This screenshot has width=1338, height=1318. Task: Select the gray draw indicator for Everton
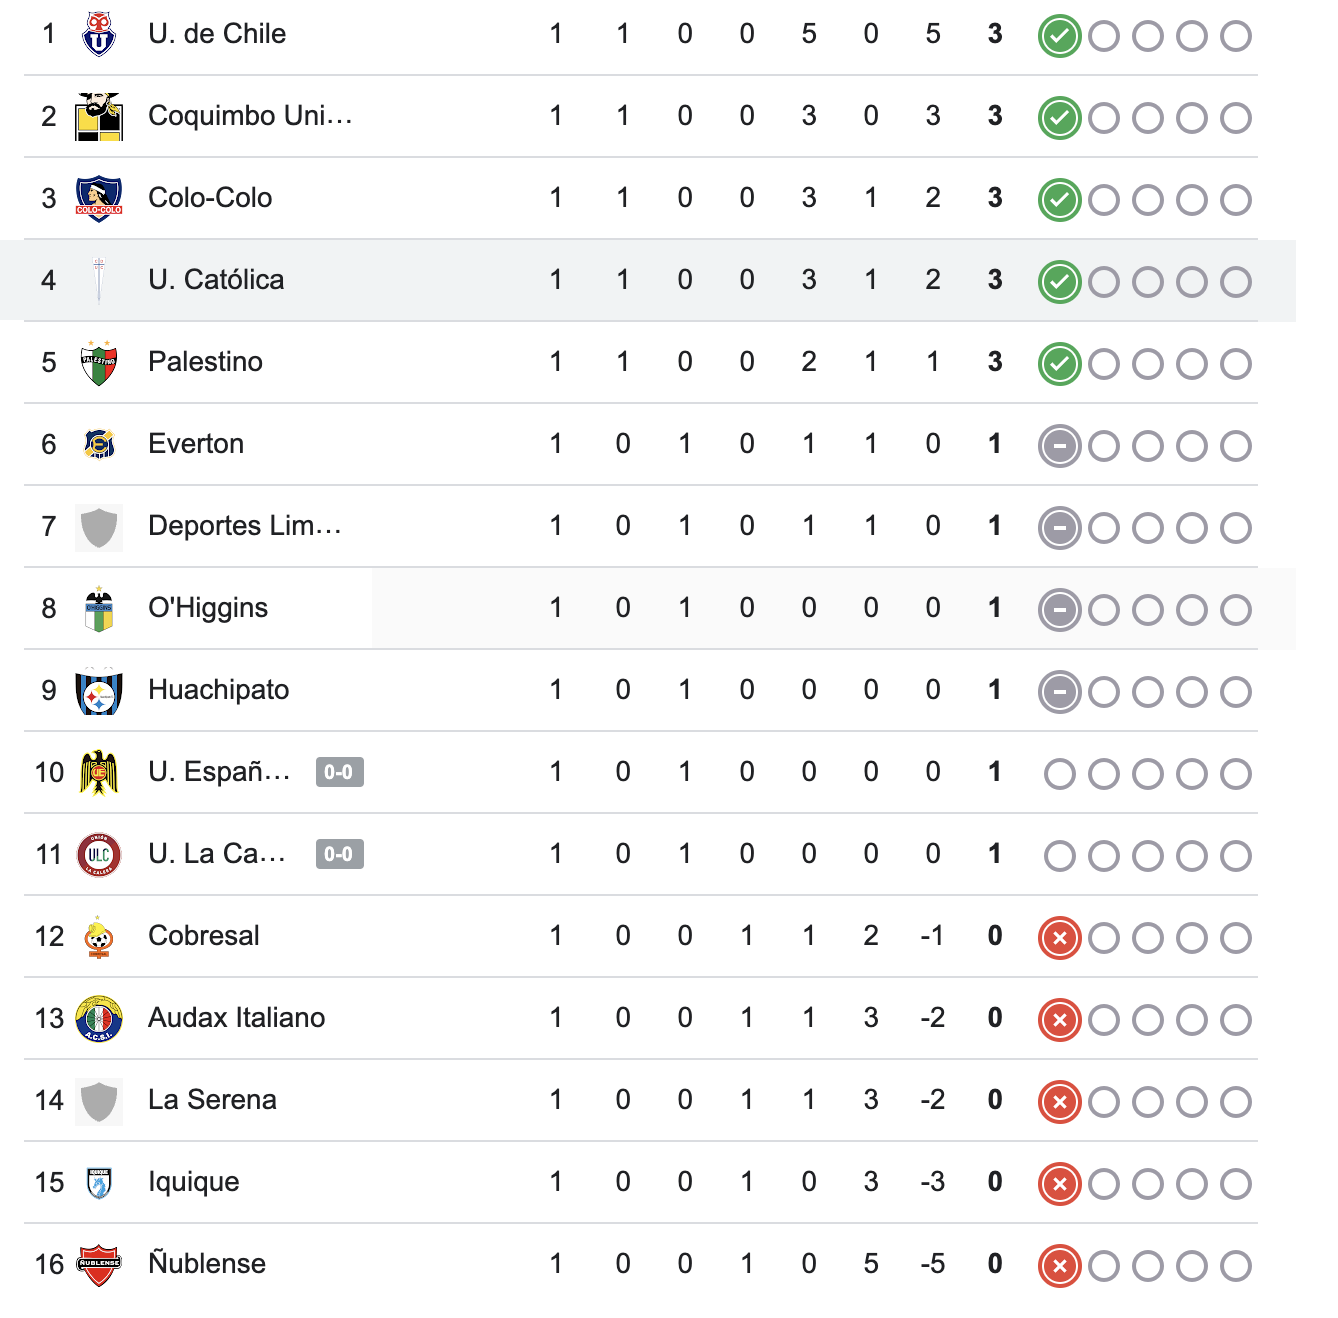tap(1058, 443)
